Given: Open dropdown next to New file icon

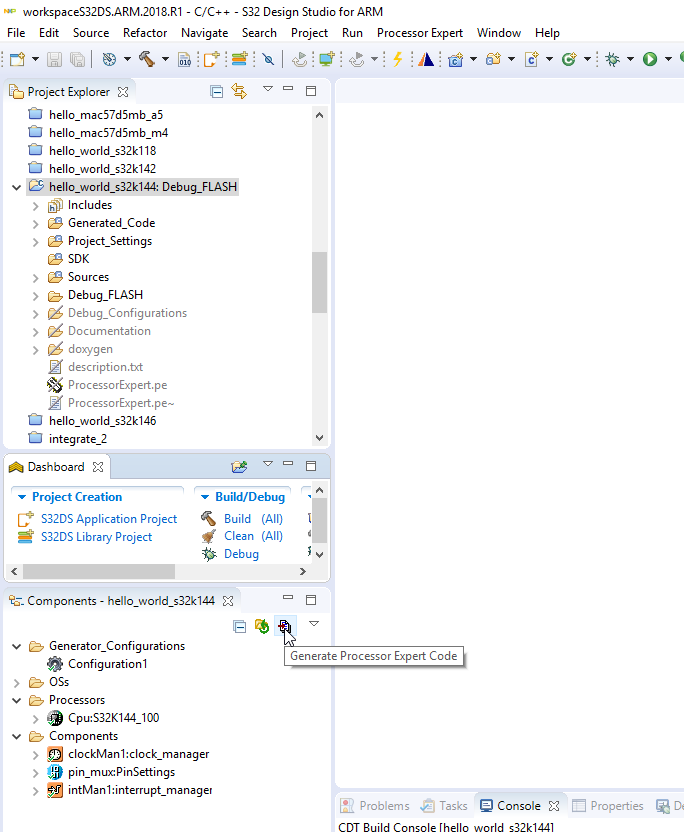Looking at the screenshot, I should 35,59.
